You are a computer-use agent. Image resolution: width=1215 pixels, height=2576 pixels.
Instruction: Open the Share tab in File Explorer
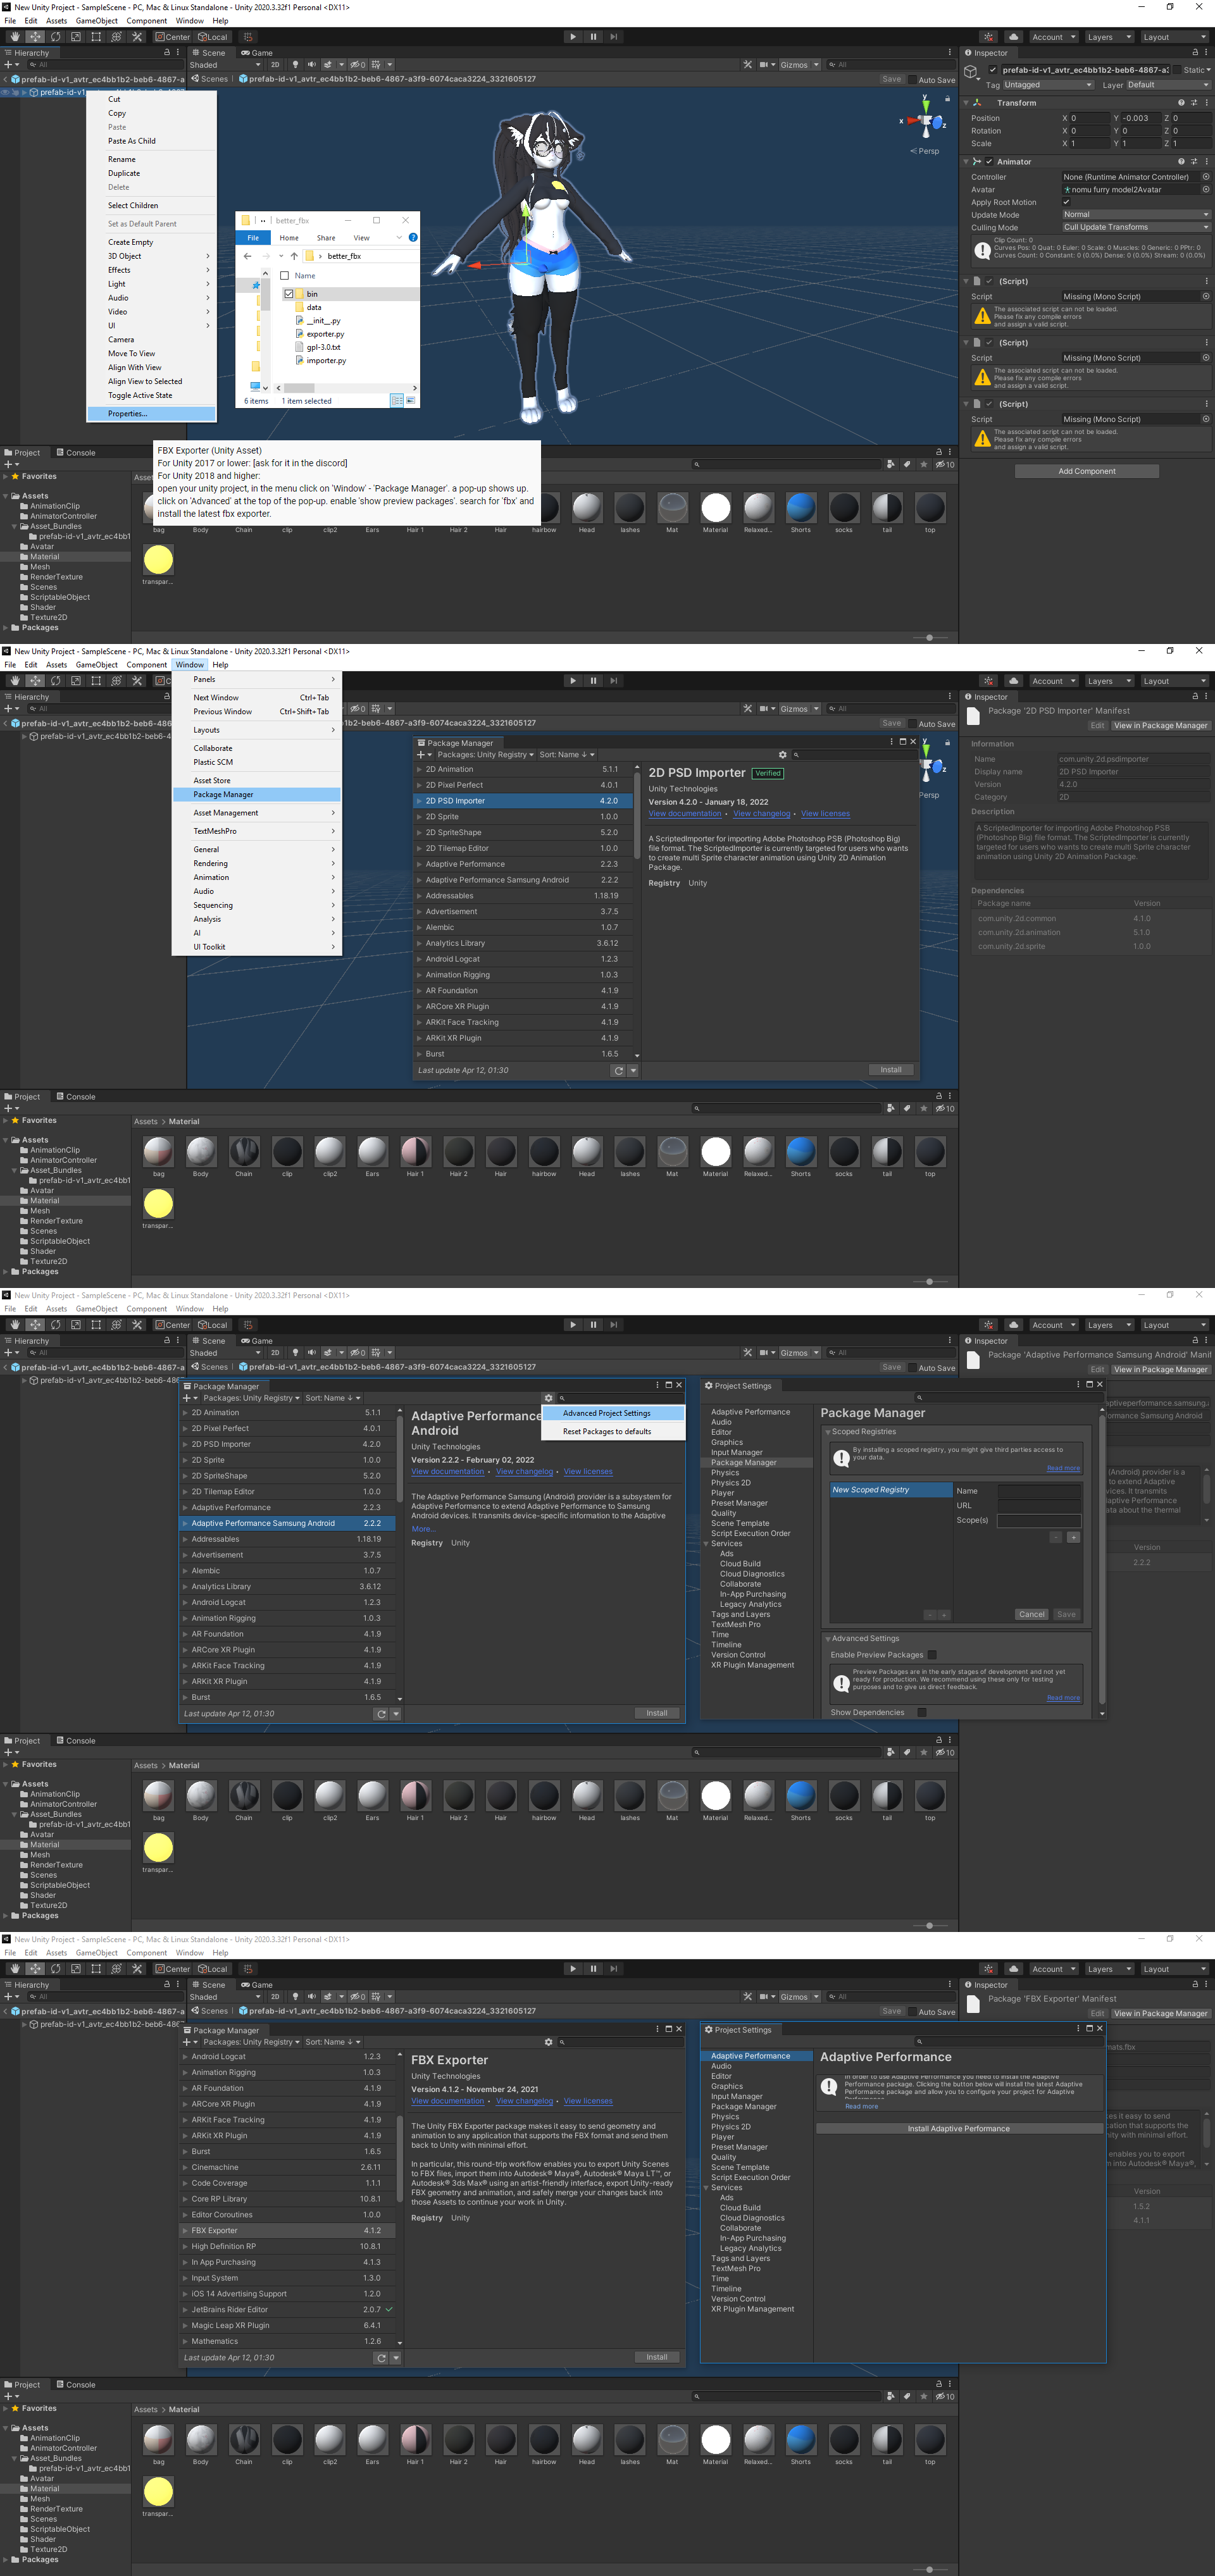326,238
